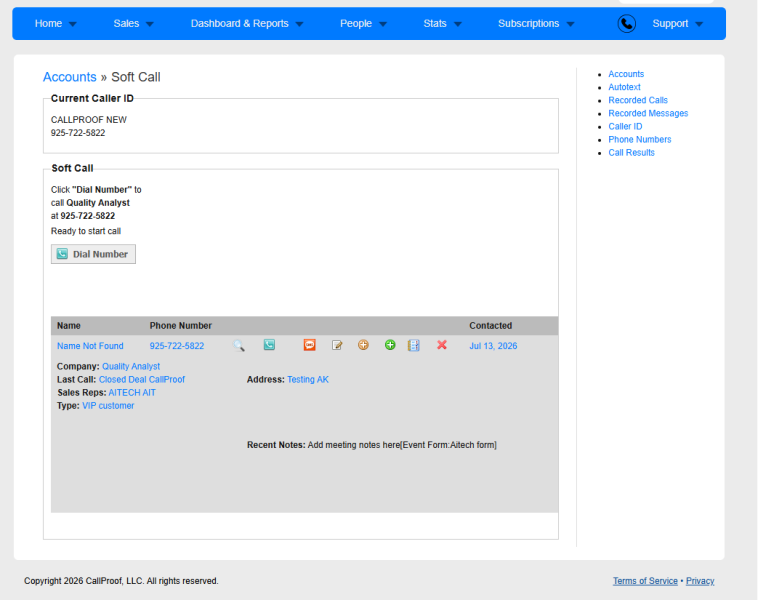
Task: Open the Name Not Found contact link
Action: tap(90, 346)
